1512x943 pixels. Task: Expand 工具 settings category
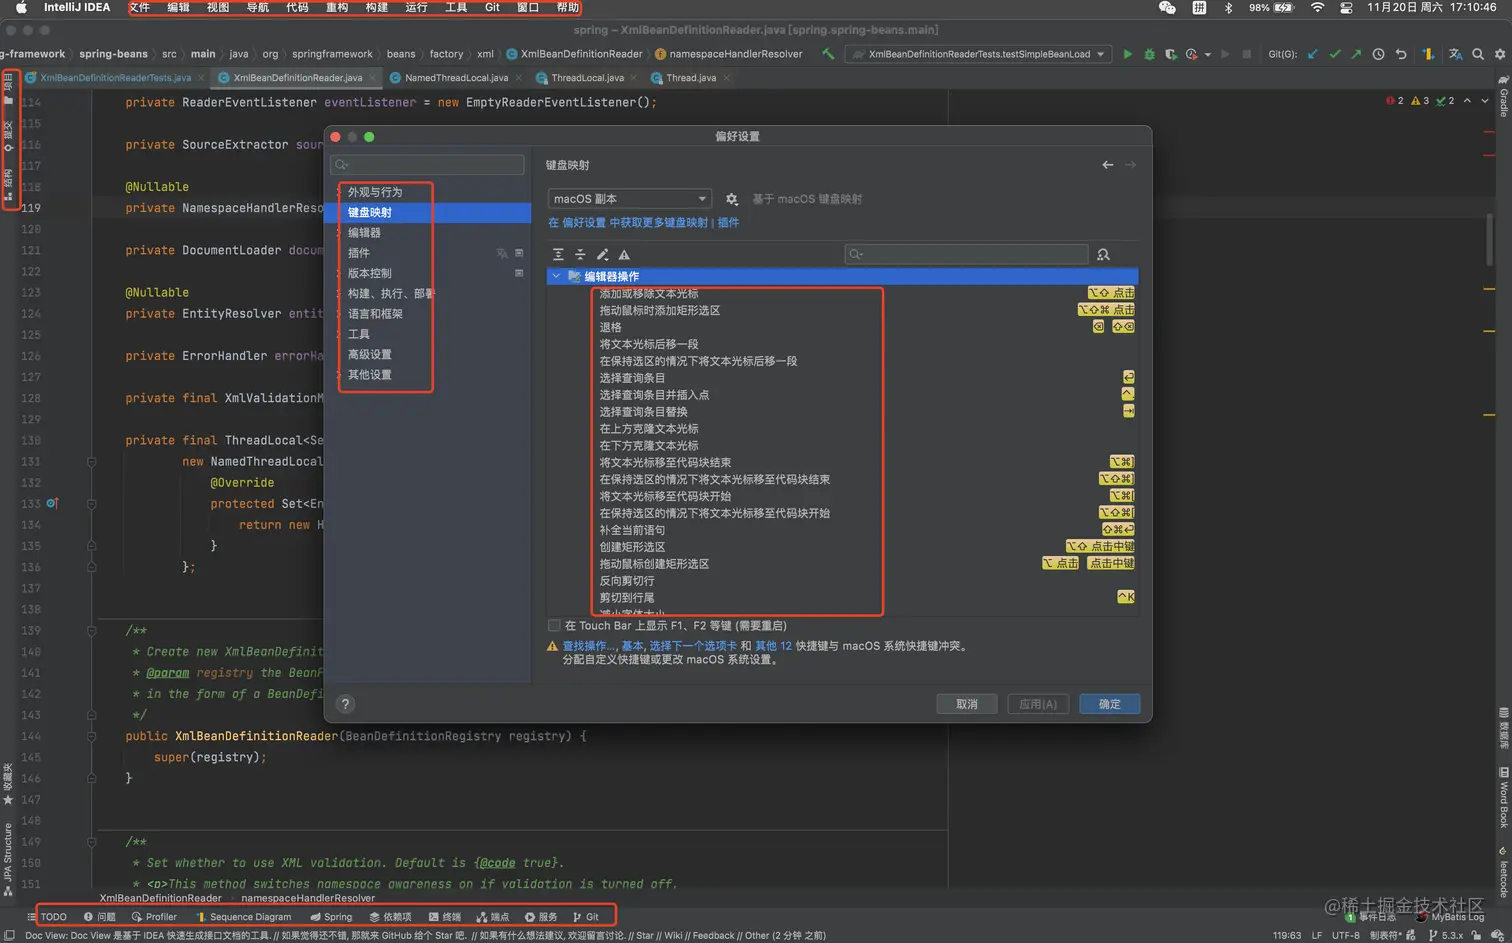click(340, 334)
